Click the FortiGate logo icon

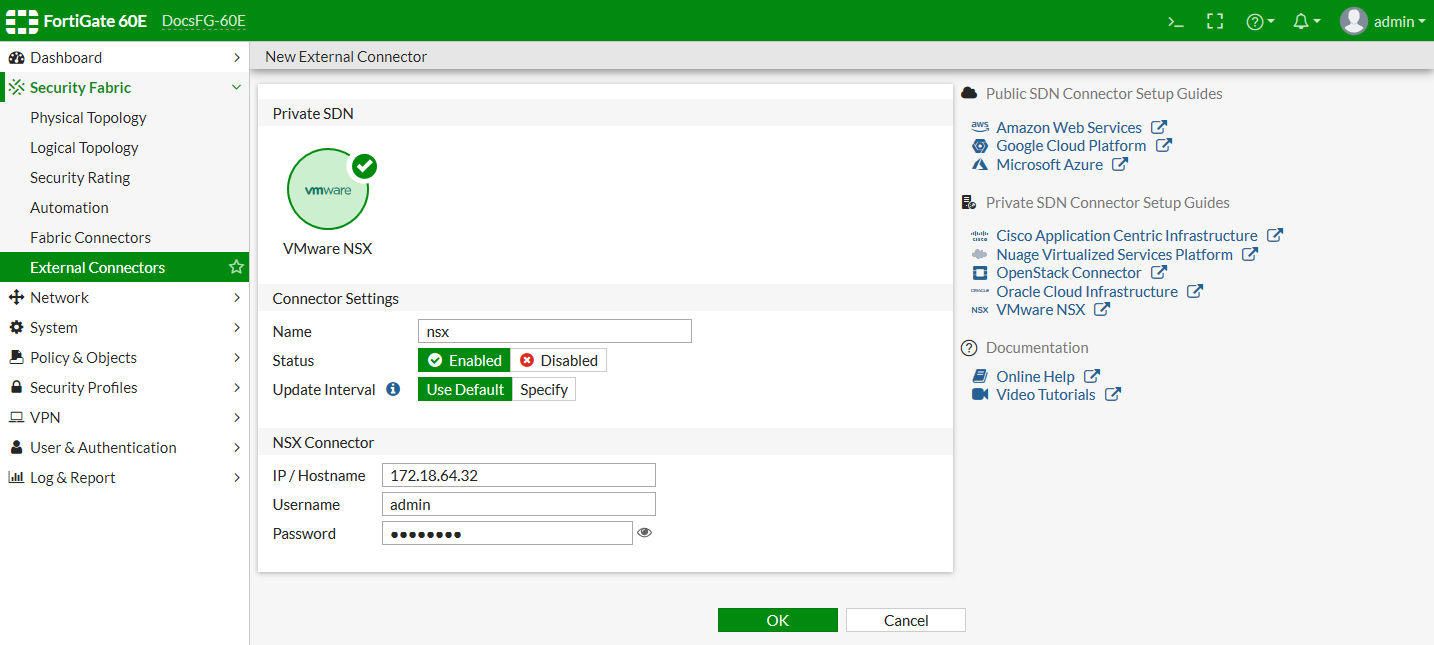(21, 21)
